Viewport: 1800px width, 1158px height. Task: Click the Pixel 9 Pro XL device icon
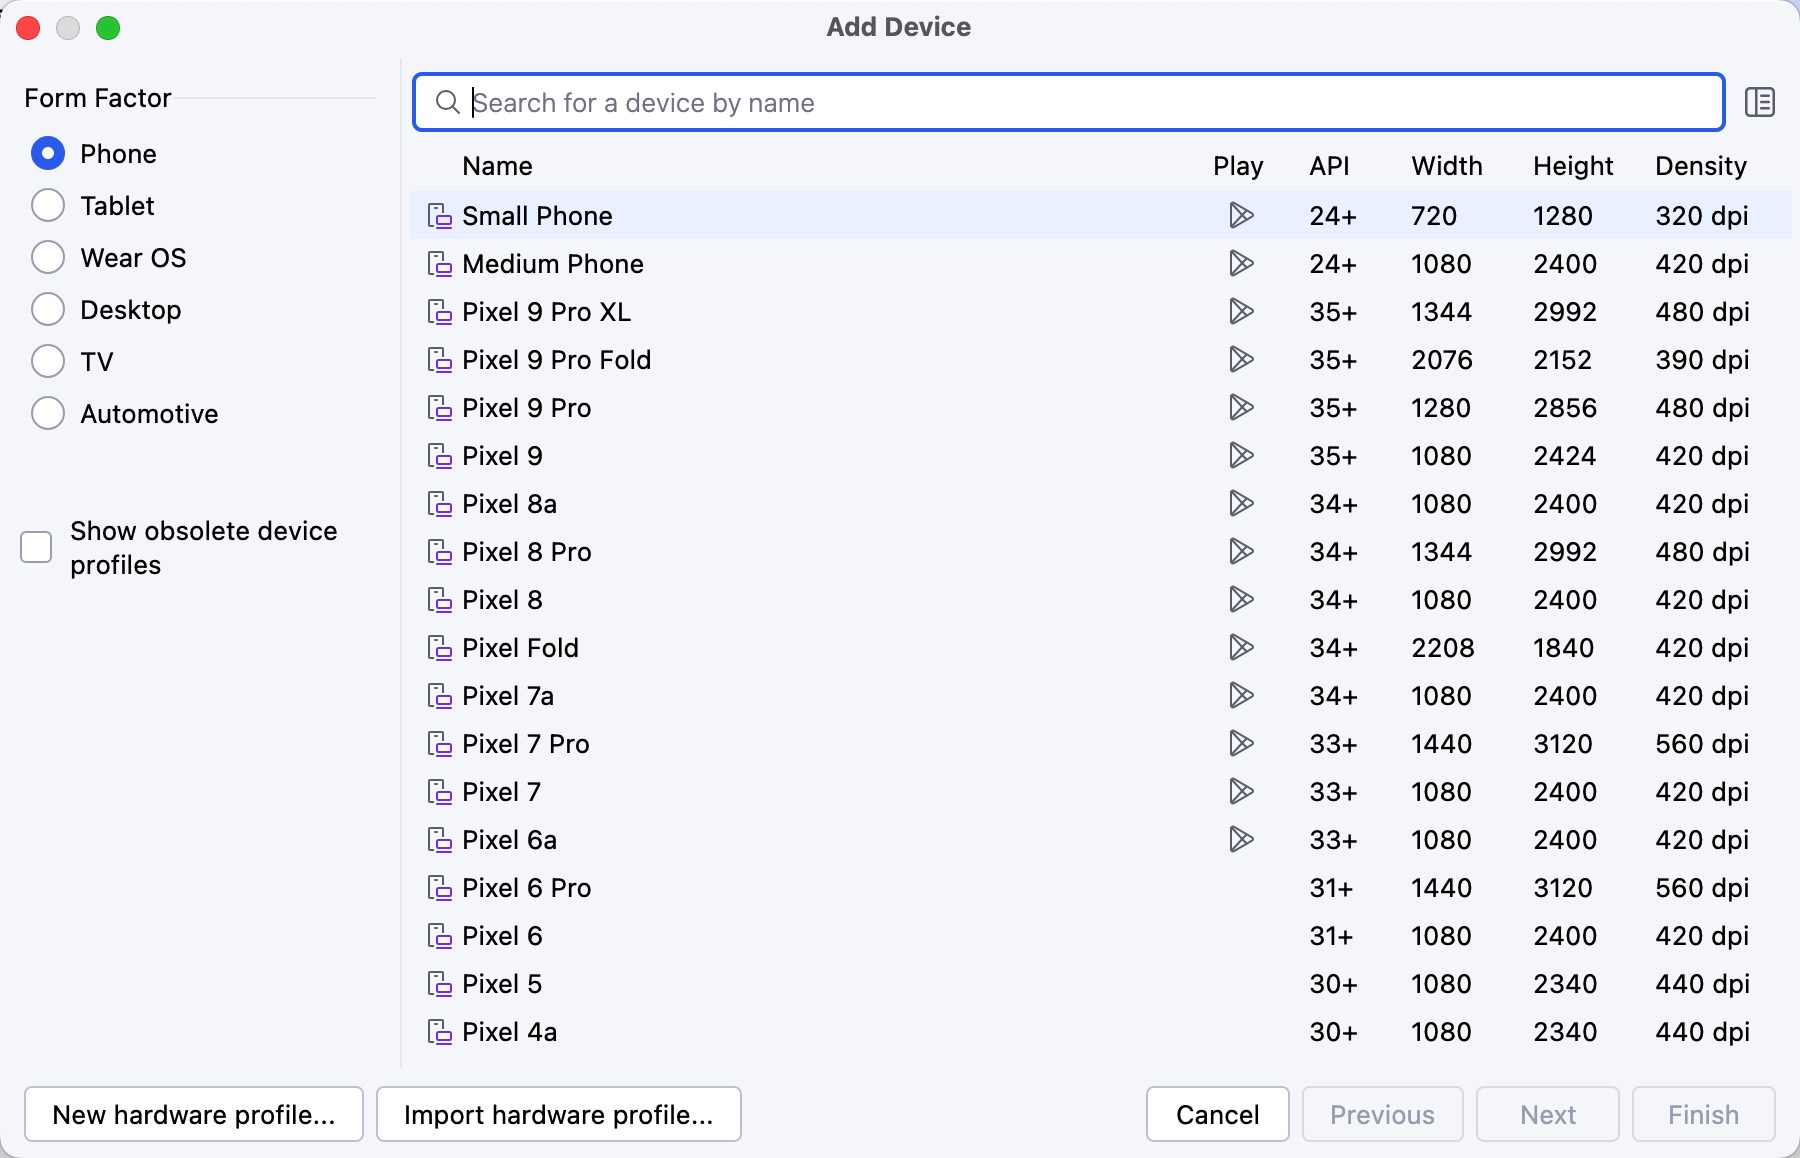pyautogui.click(x=440, y=312)
